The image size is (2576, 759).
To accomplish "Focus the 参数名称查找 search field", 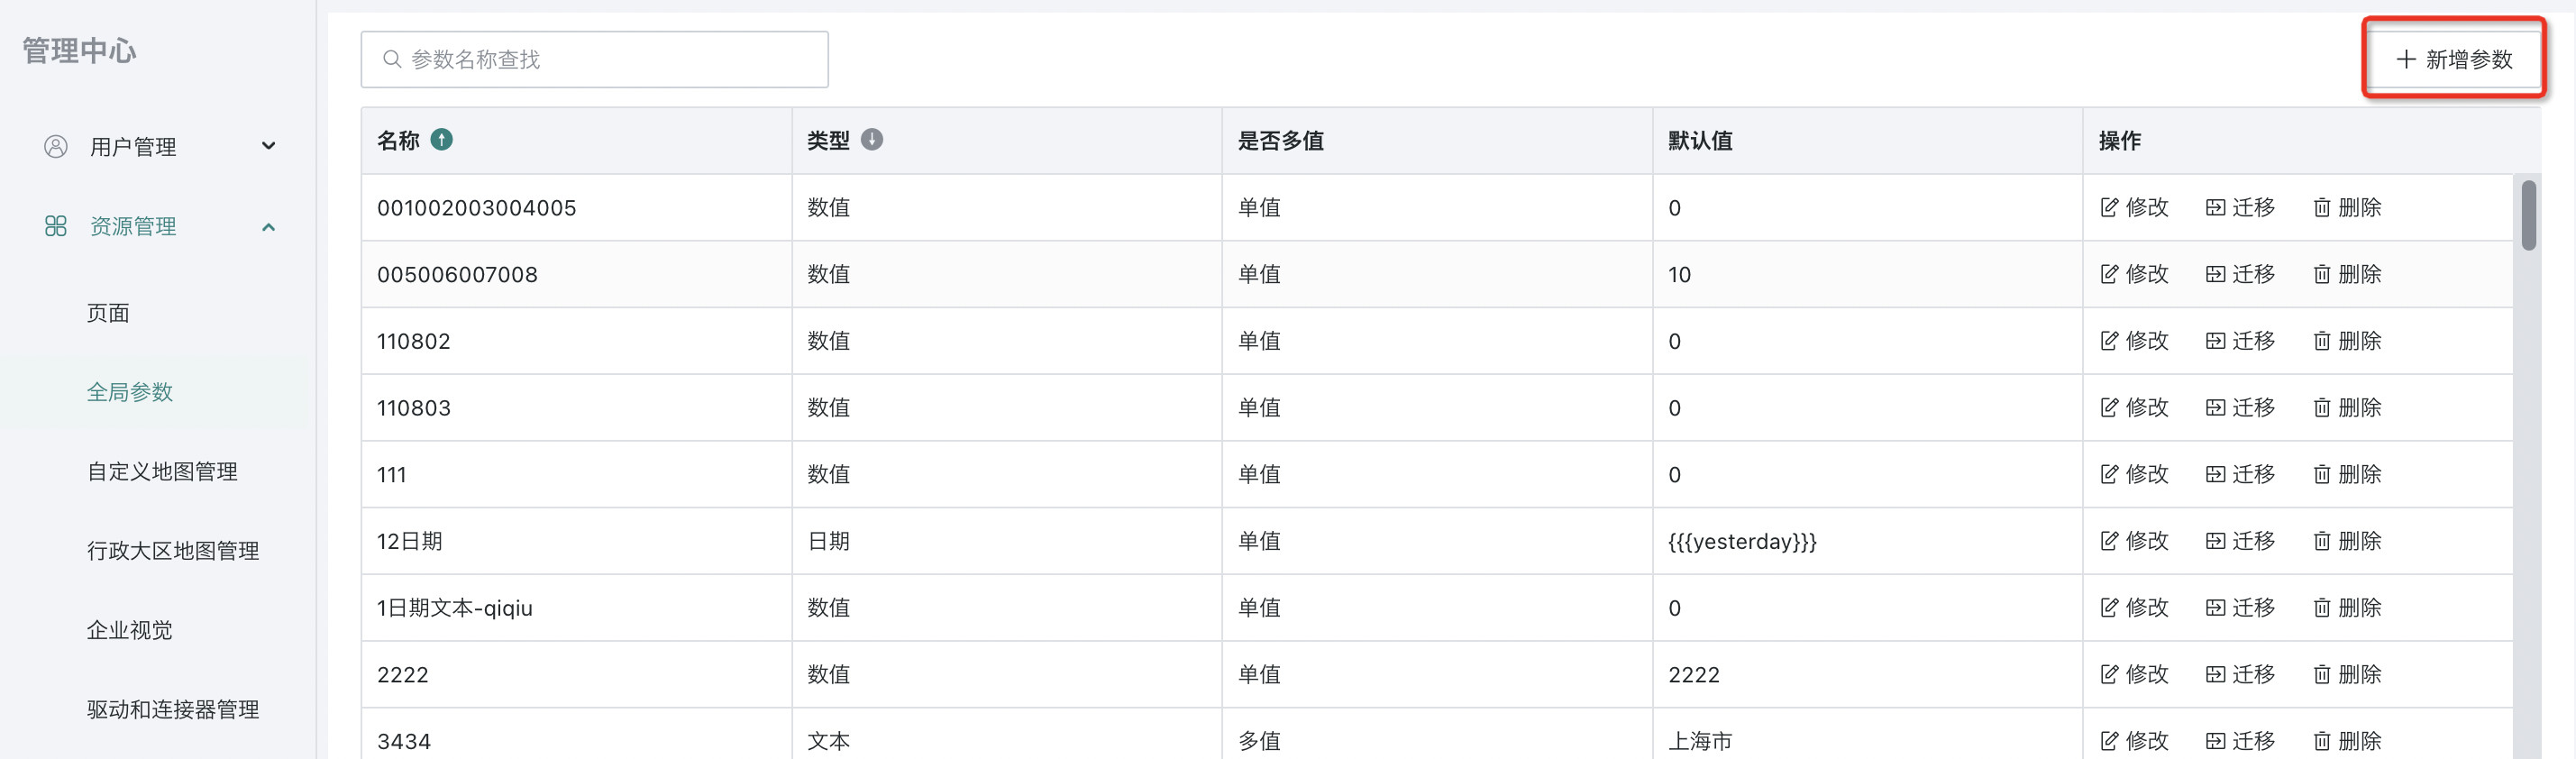I will (x=594, y=59).
